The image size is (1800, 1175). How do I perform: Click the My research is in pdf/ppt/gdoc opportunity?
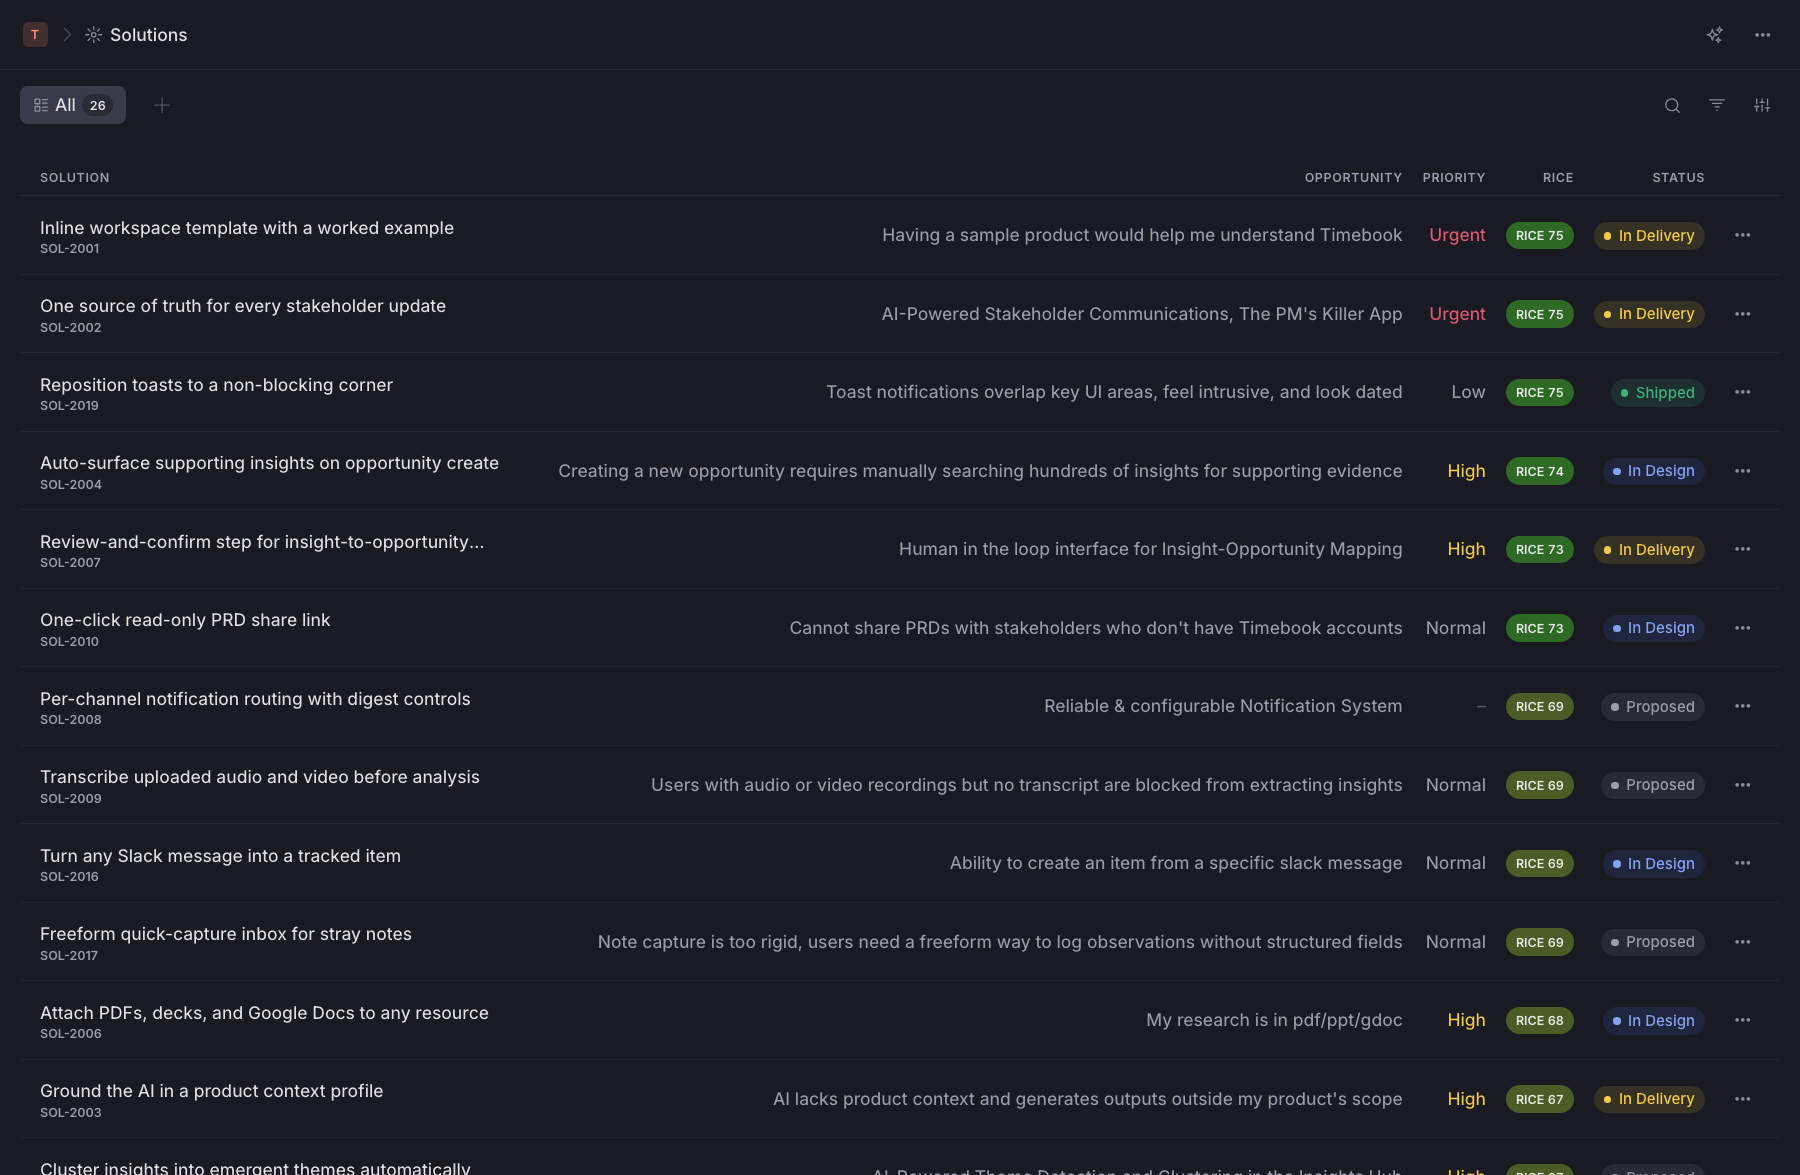pyautogui.click(x=1274, y=1020)
